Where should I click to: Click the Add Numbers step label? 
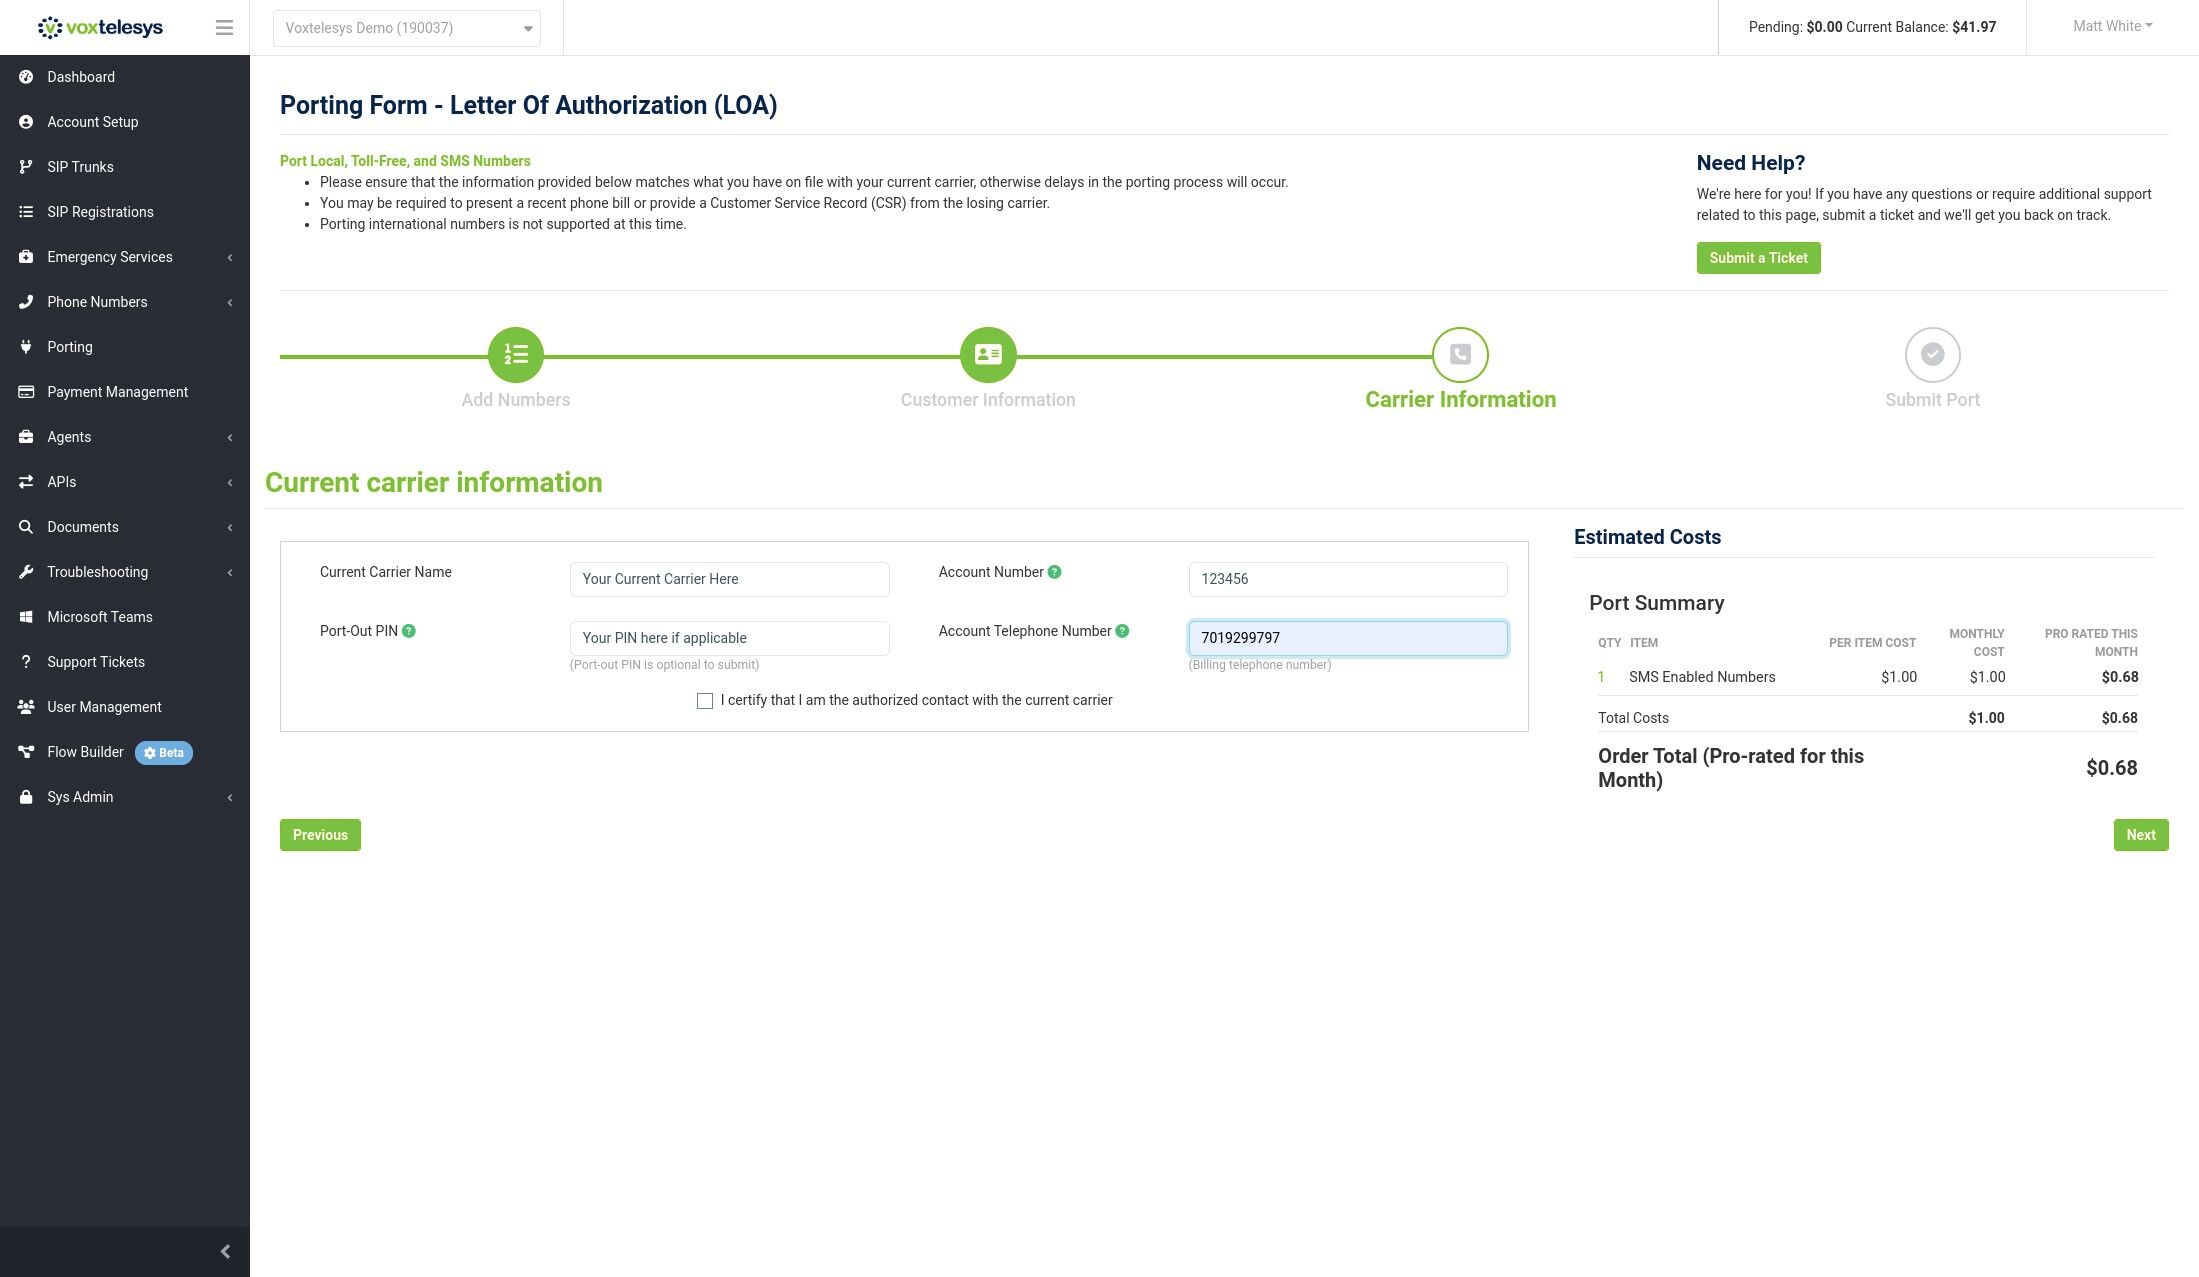[516, 400]
